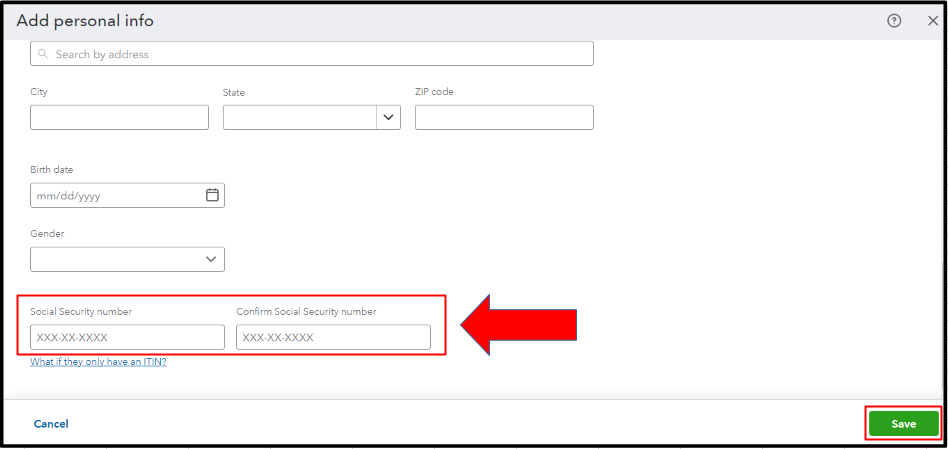The image size is (948, 449).
Task: Click the 'Gender' label text
Action: [47, 234]
